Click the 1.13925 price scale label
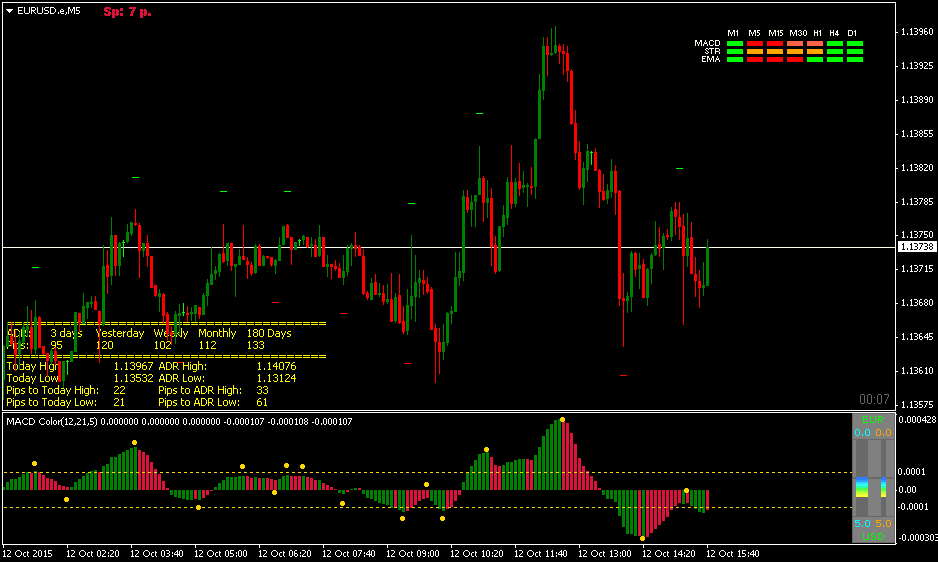This screenshot has height=562, width=938. [917, 65]
